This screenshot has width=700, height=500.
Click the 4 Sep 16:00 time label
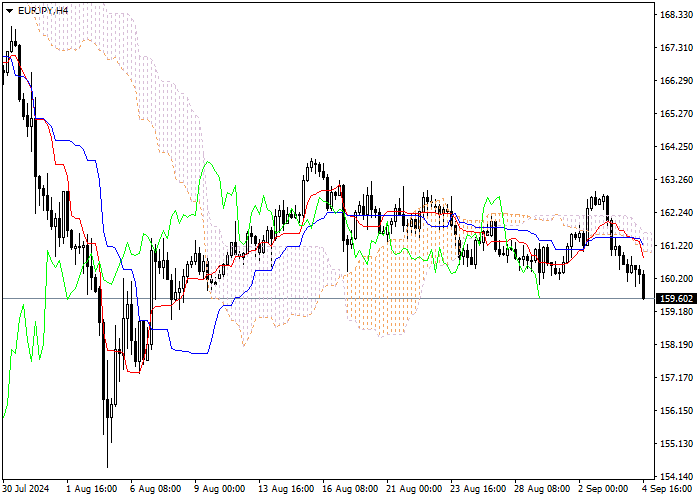667,488
